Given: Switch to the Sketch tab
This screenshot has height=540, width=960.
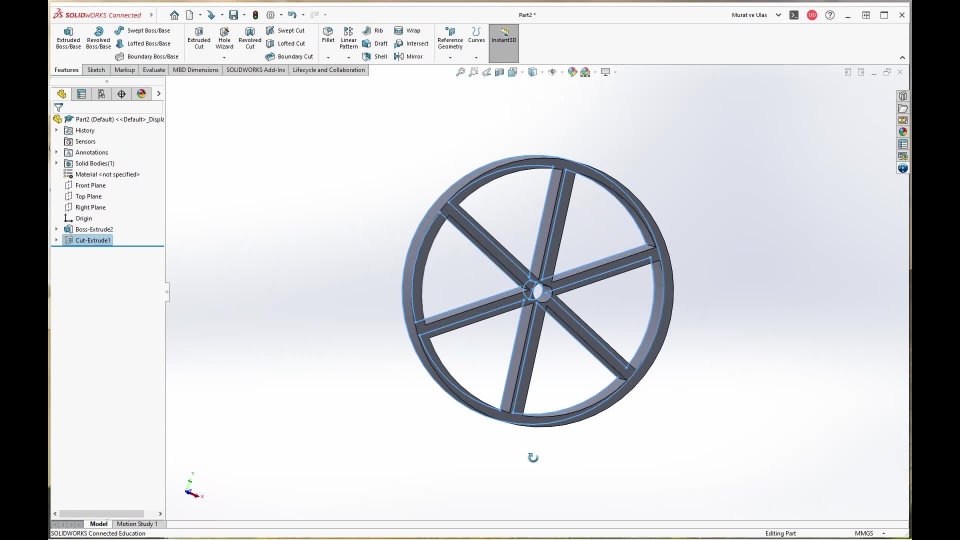Looking at the screenshot, I should click(96, 70).
